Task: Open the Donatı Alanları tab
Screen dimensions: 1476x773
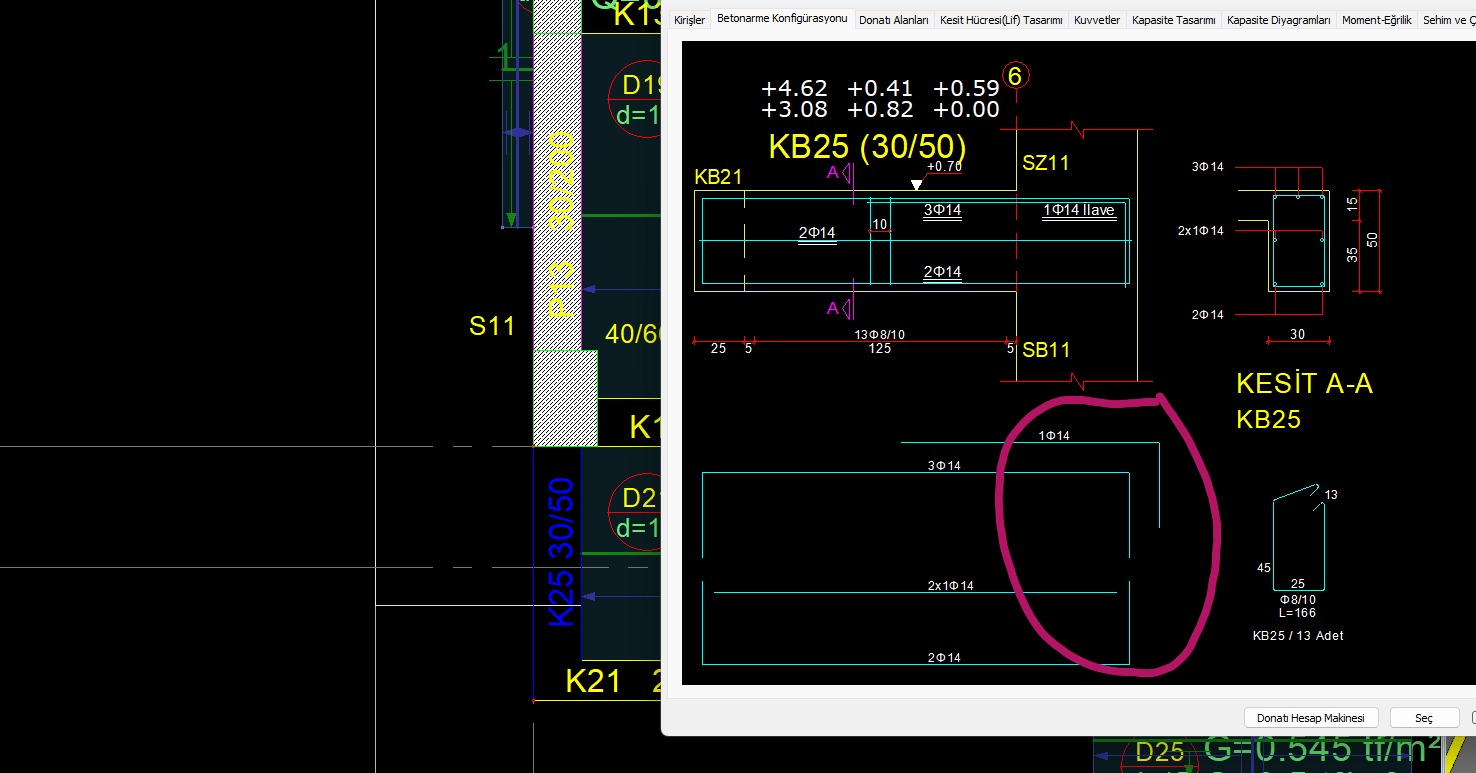Action: (894, 20)
